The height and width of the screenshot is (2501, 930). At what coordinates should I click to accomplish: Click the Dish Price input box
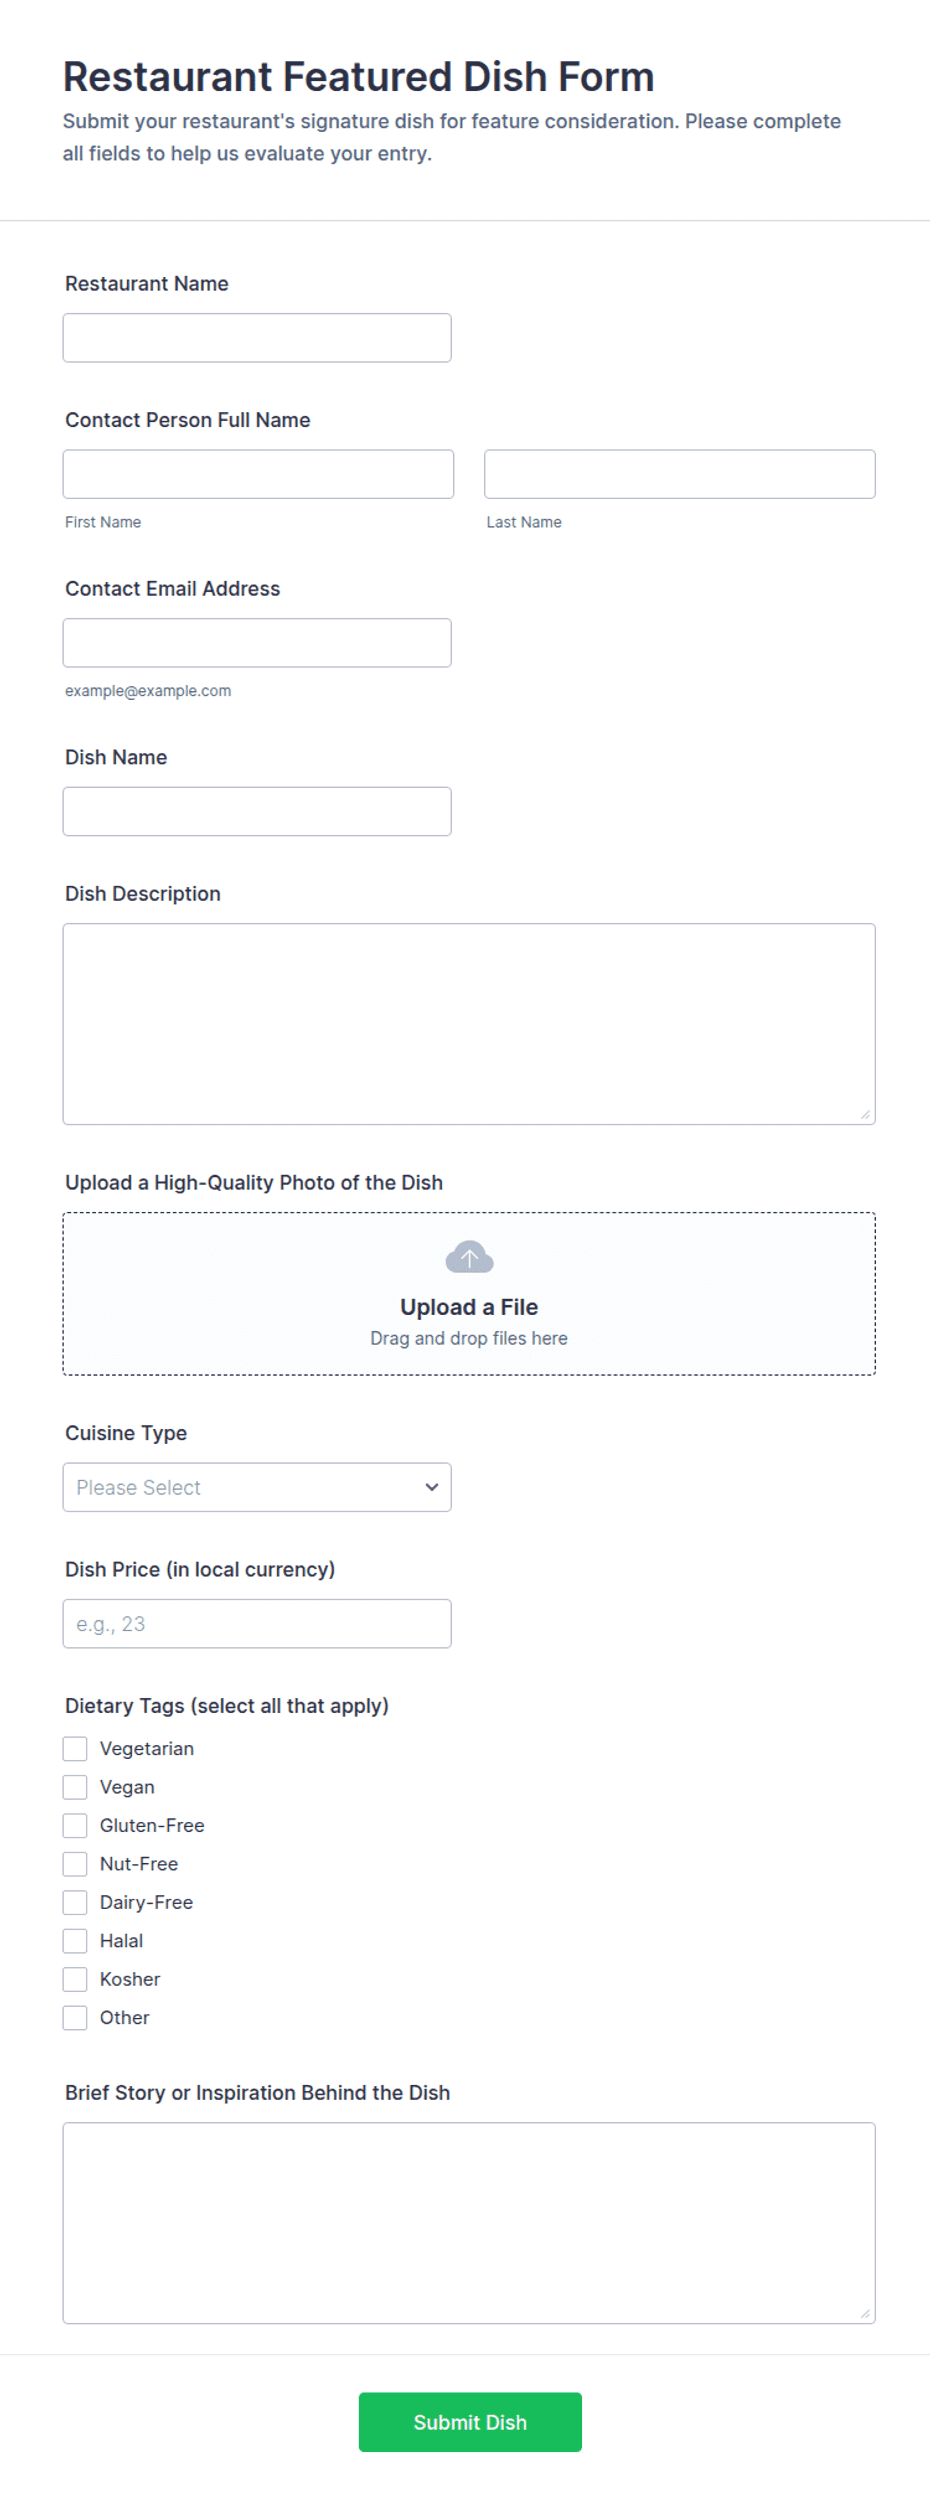coord(257,1624)
